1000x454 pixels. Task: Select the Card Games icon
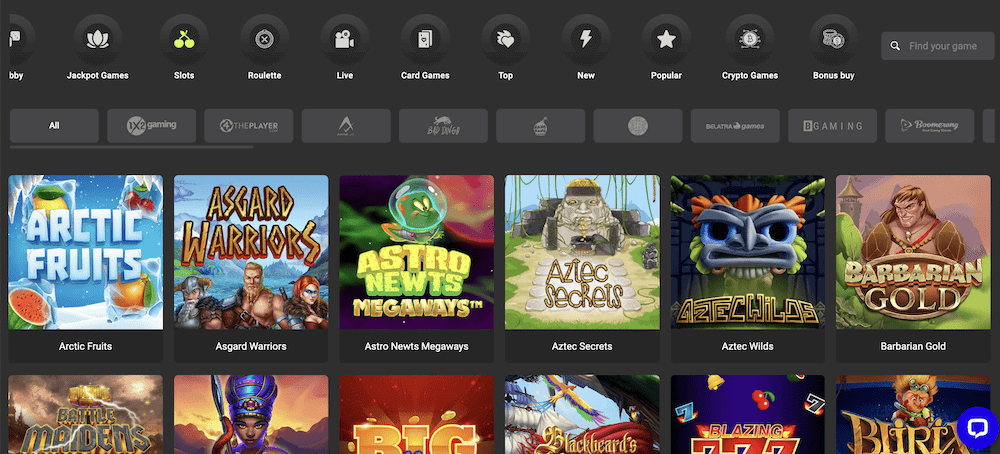pos(425,39)
